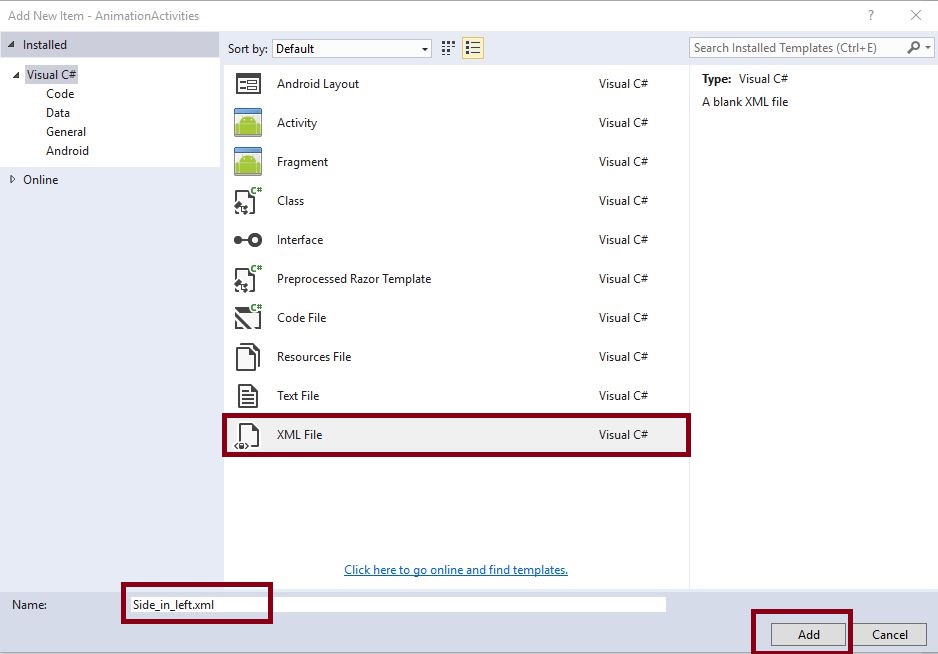Select Resources File template name

click(x=313, y=357)
